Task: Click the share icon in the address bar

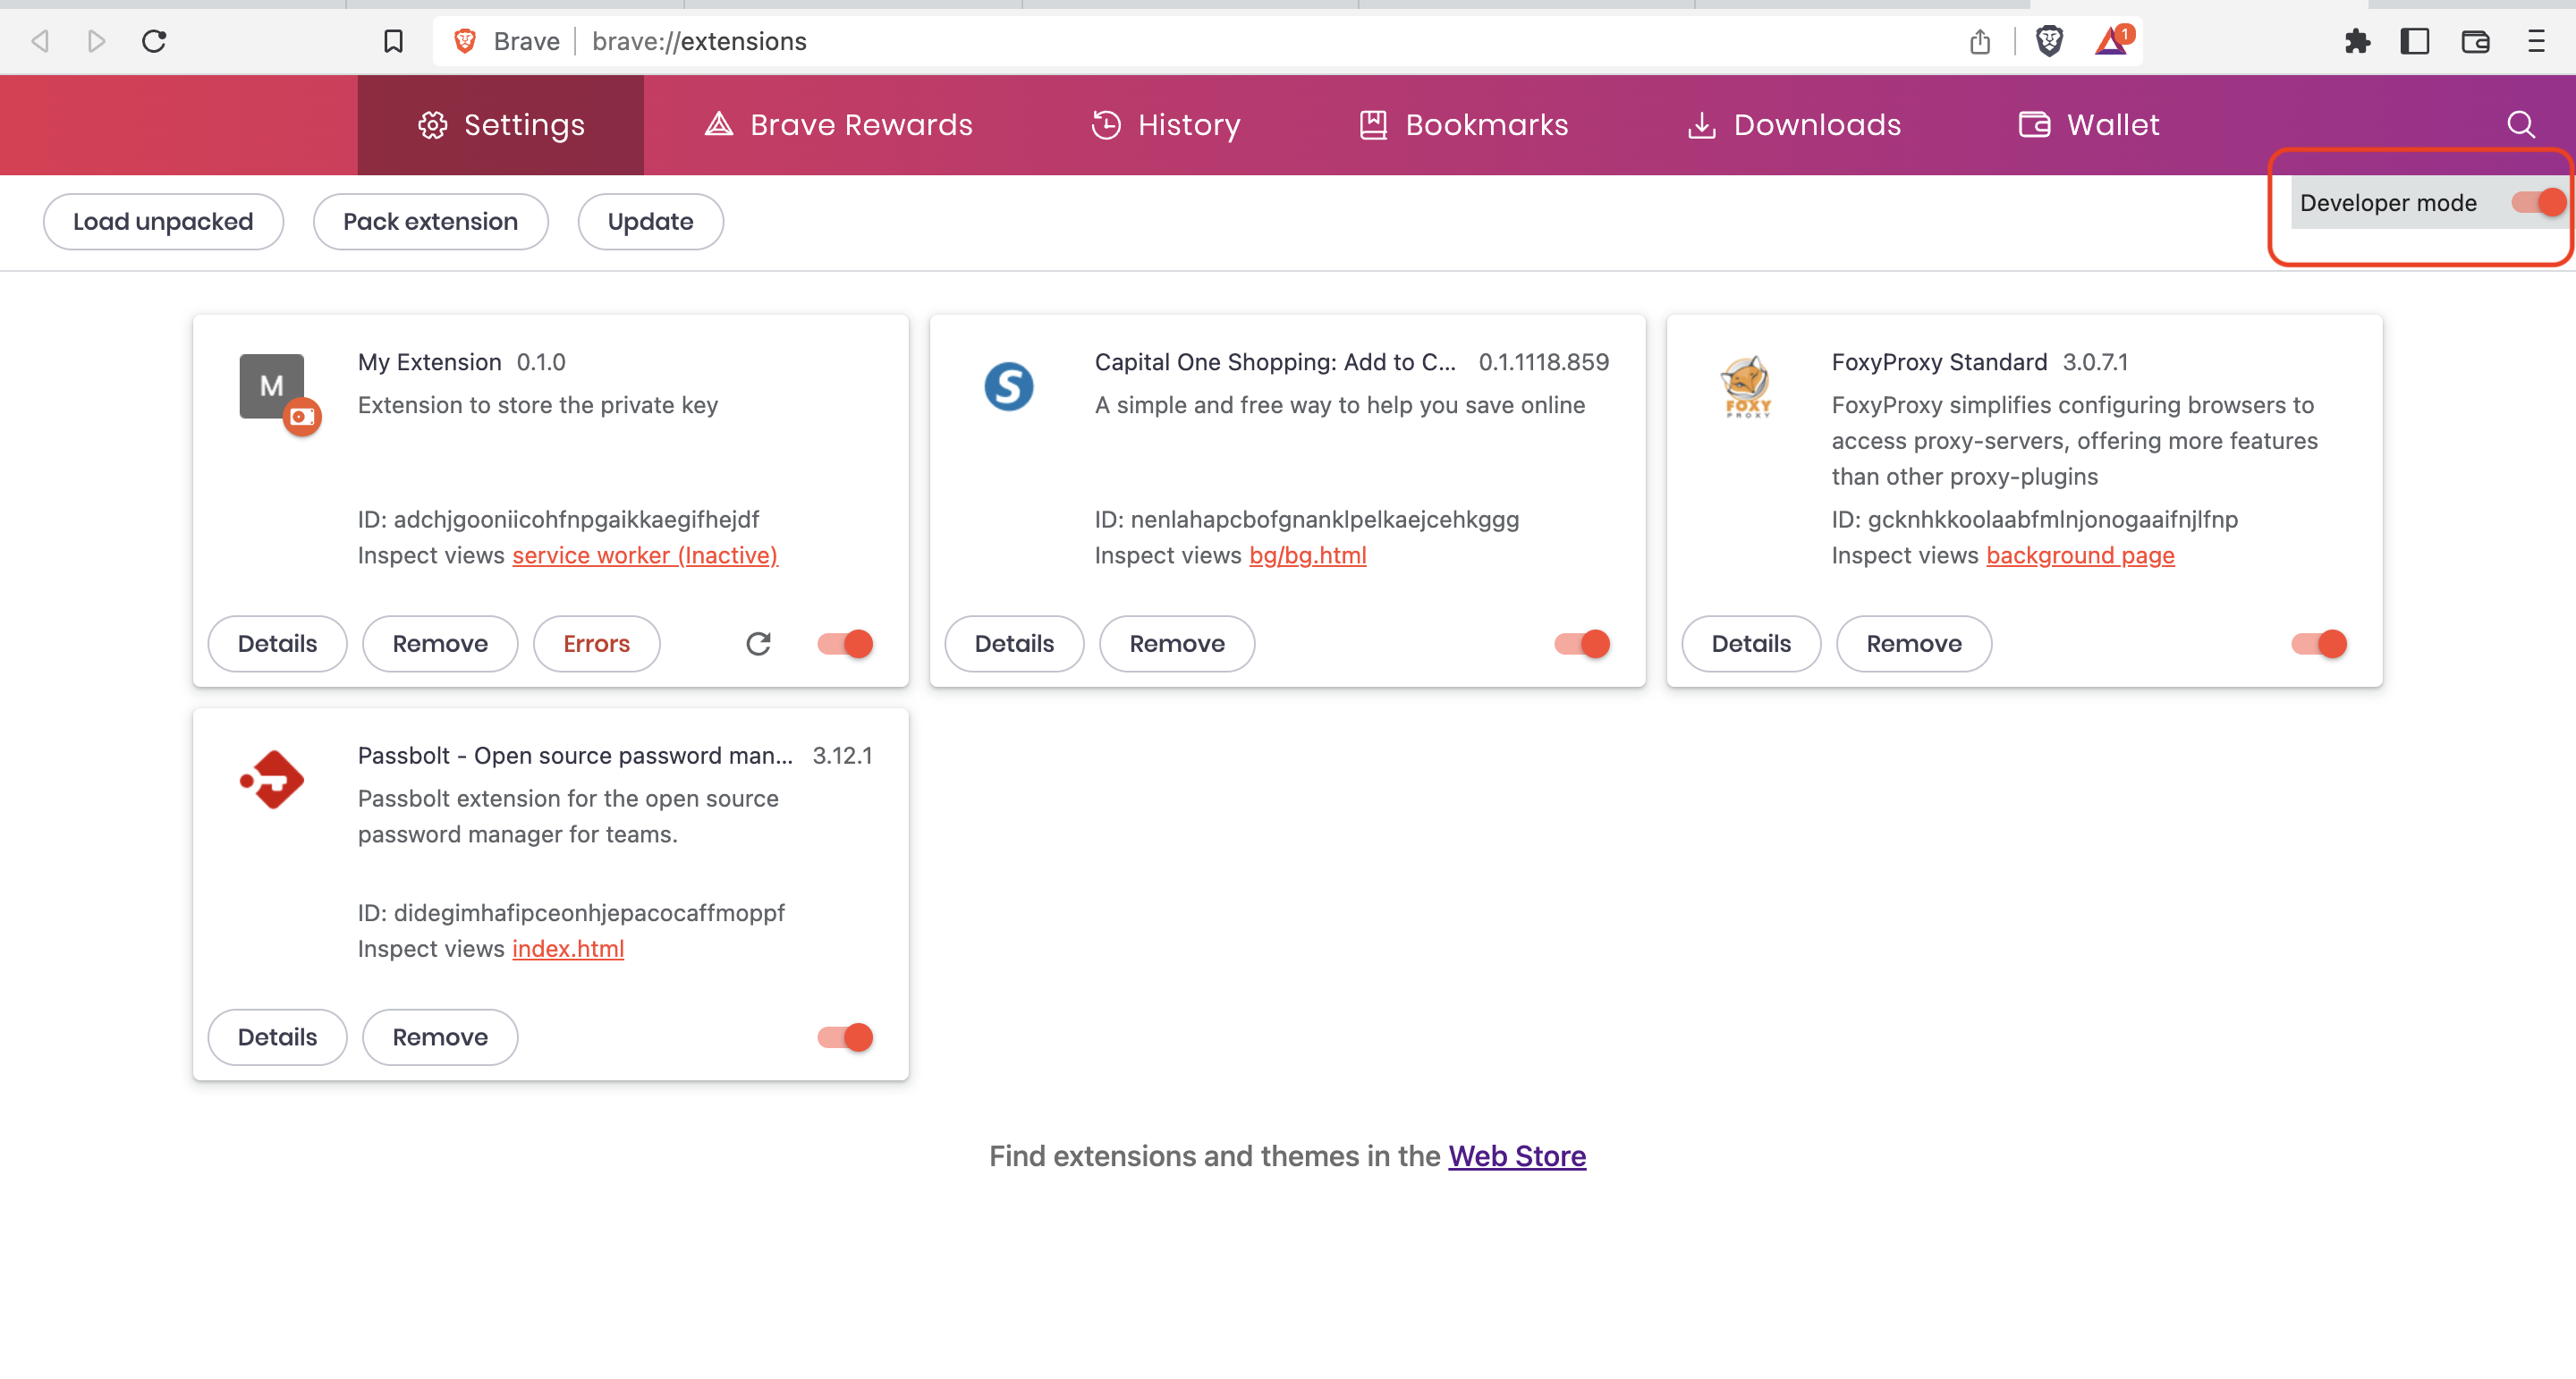Action: click(x=1980, y=41)
